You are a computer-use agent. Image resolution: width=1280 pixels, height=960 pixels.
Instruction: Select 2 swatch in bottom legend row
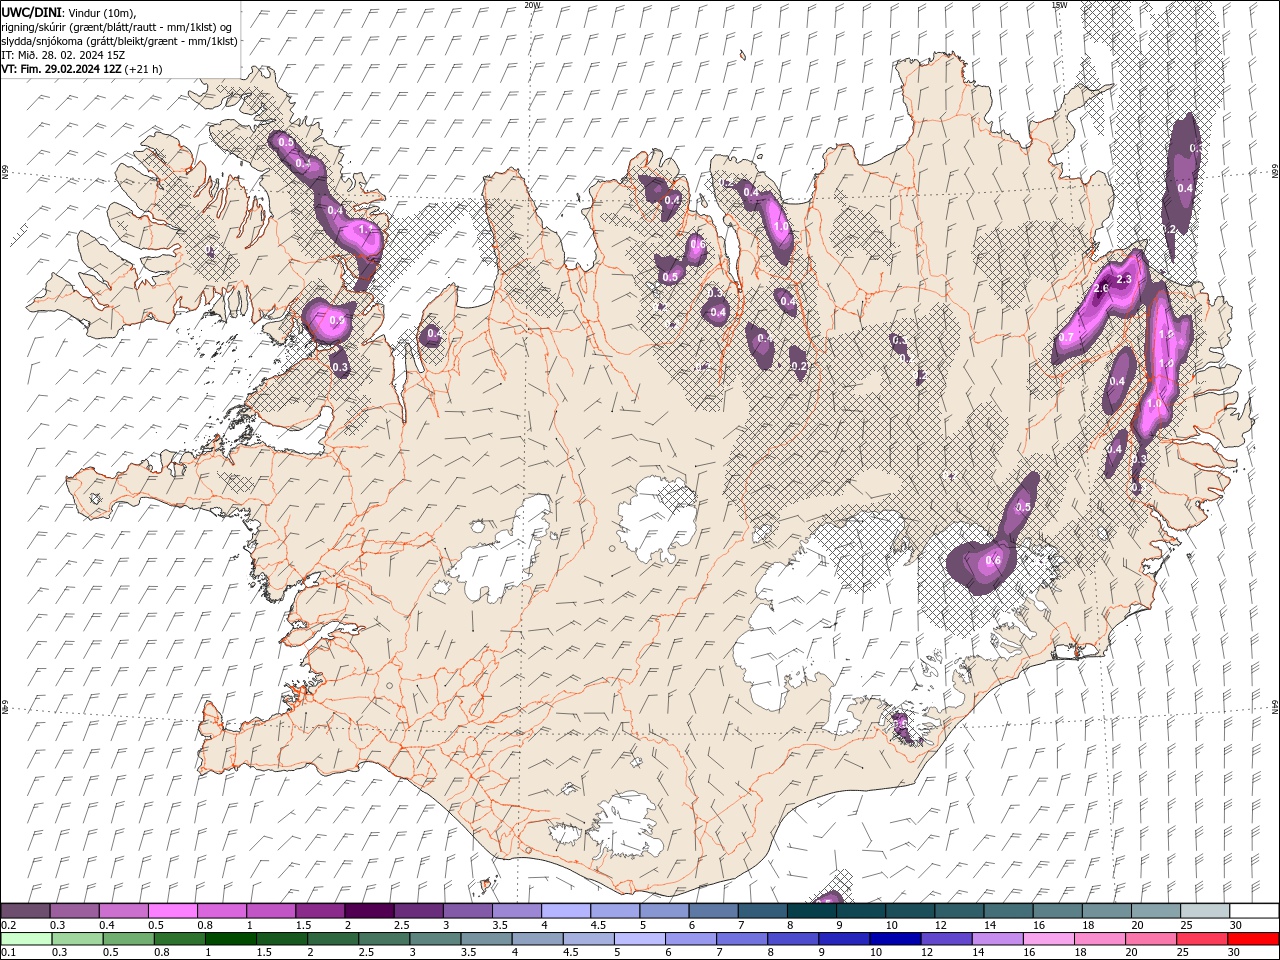[x=331, y=939]
